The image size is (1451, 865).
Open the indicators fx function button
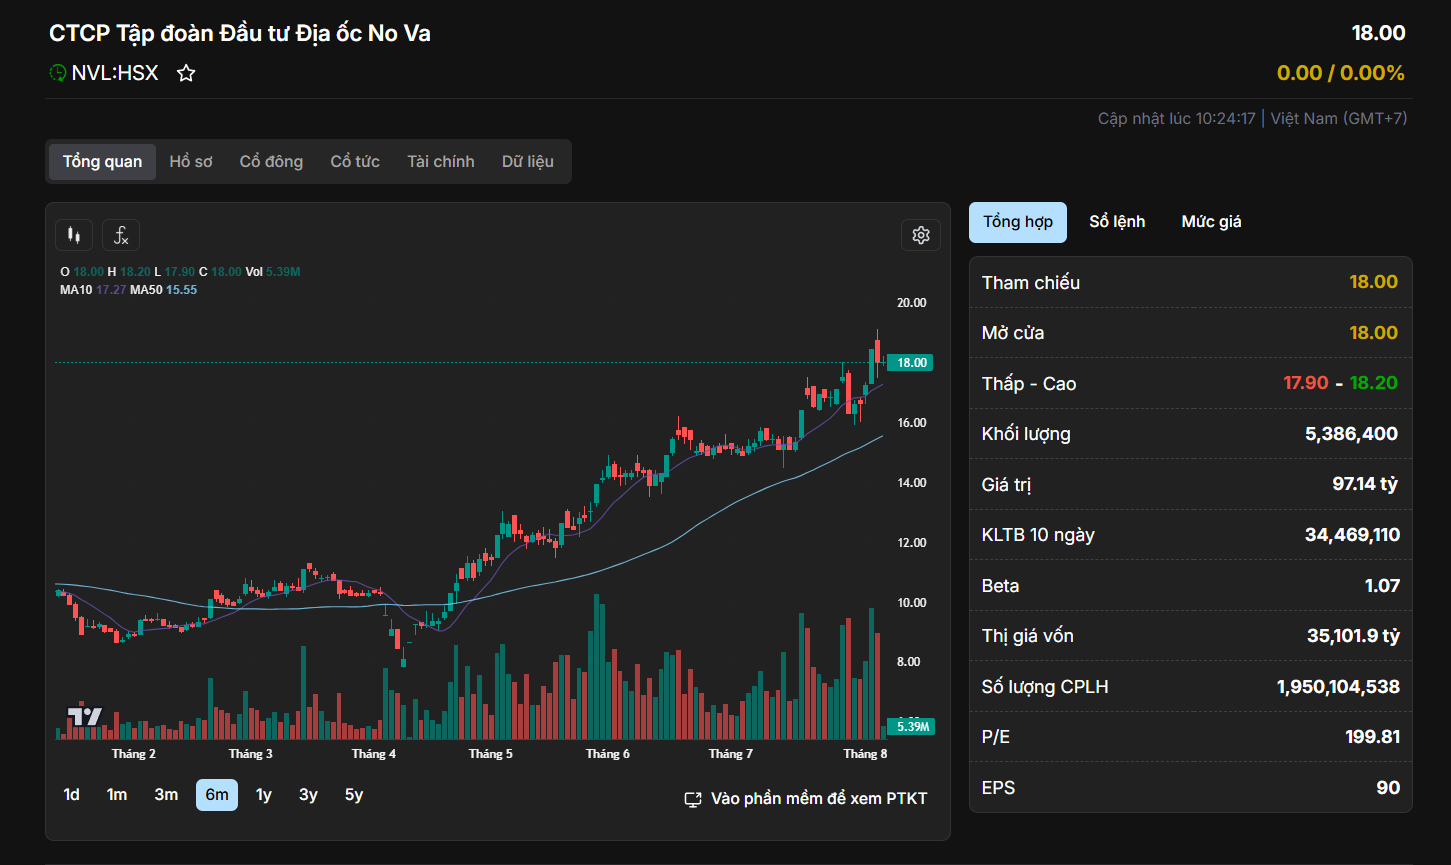coord(121,235)
